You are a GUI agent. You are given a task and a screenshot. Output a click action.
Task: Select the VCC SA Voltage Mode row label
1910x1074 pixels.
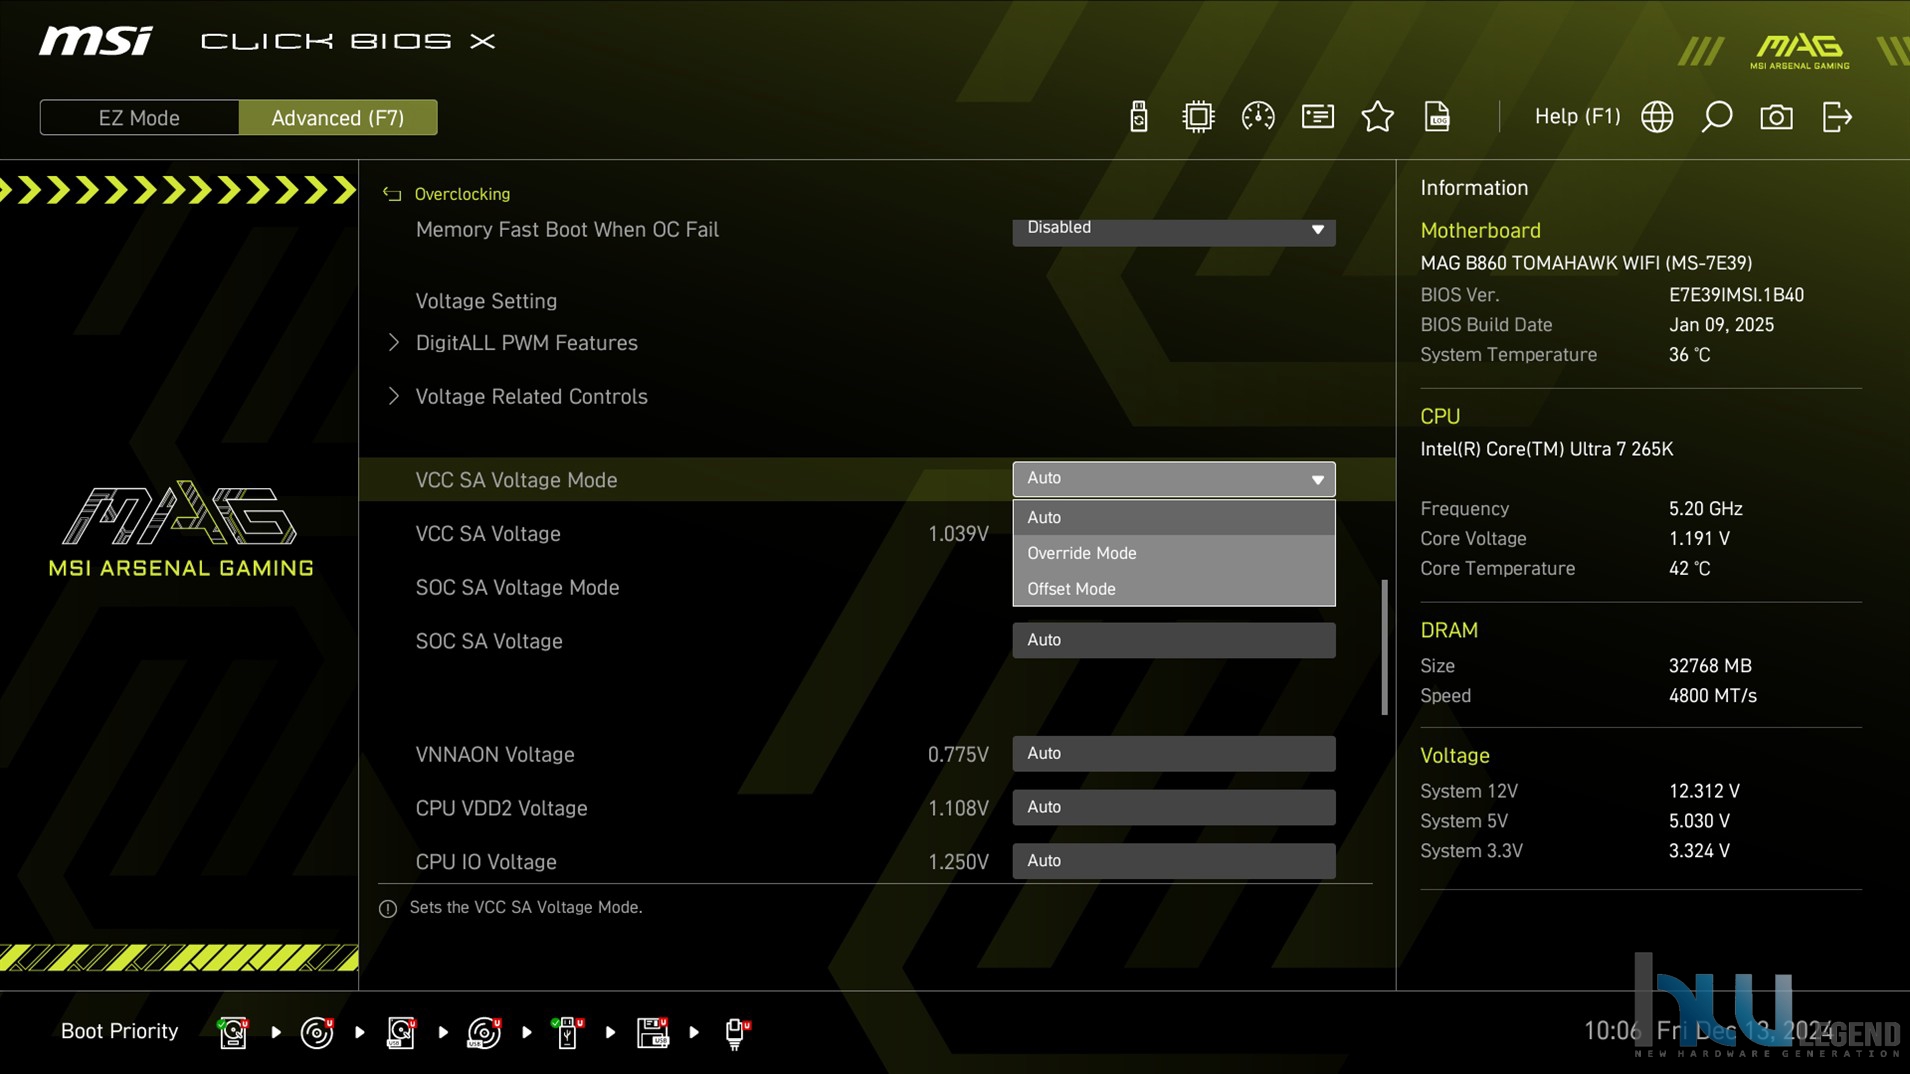[x=516, y=480]
